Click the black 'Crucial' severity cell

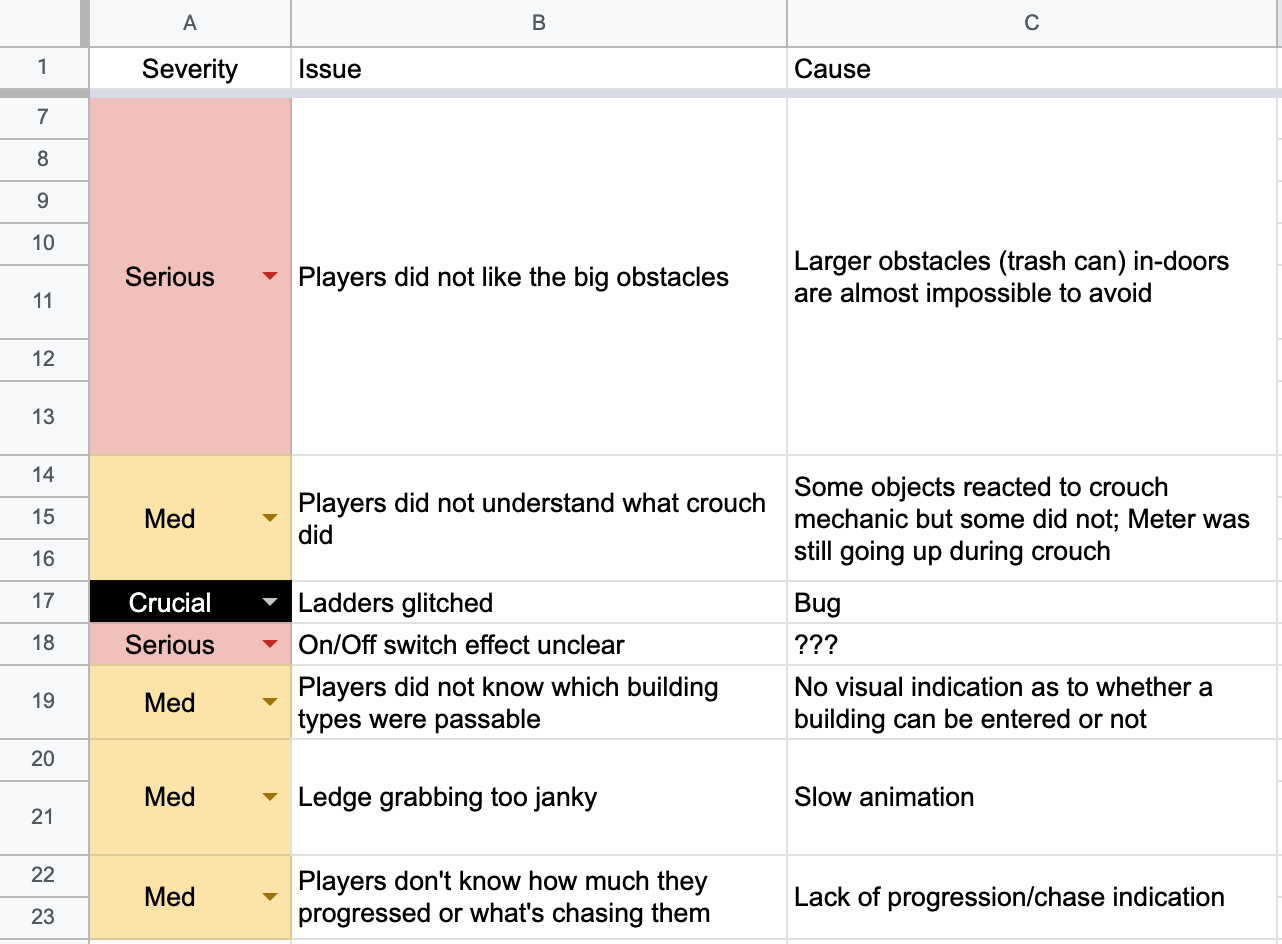point(190,602)
